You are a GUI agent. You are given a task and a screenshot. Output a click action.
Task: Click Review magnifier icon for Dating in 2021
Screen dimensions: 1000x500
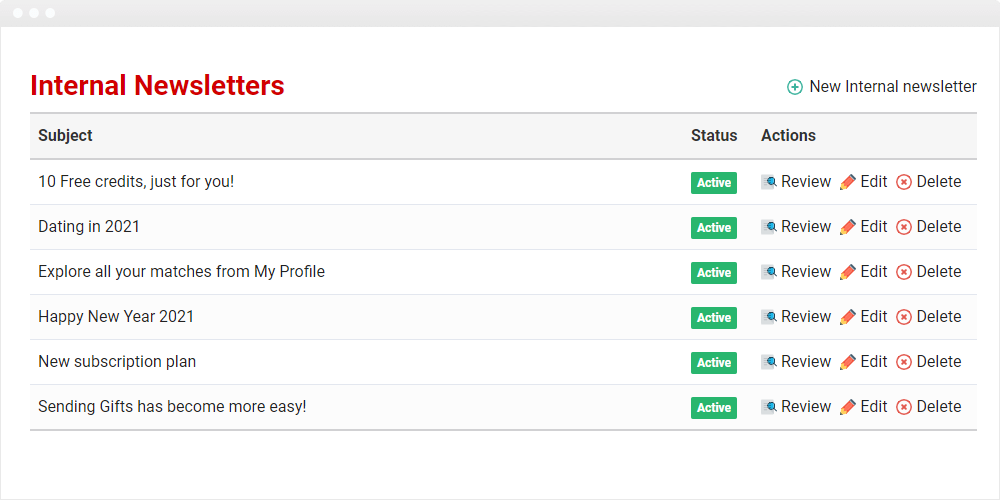coord(768,227)
